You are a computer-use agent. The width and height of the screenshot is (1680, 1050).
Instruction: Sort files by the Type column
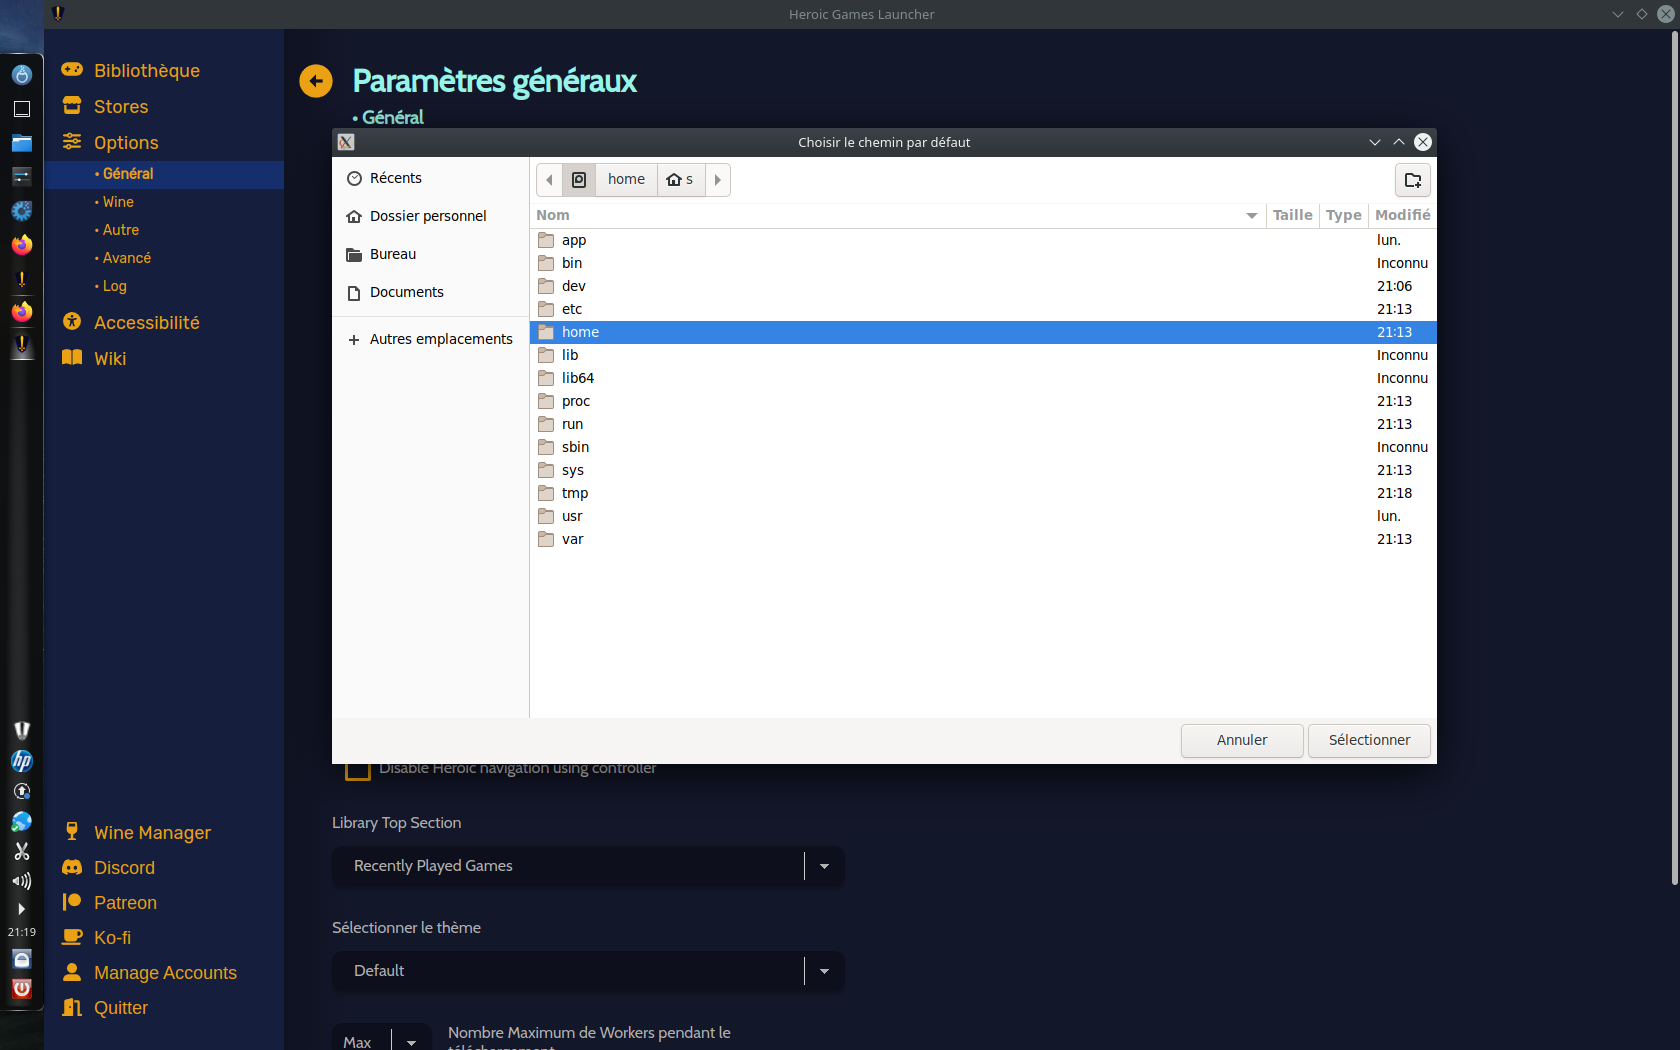pos(1344,215)
